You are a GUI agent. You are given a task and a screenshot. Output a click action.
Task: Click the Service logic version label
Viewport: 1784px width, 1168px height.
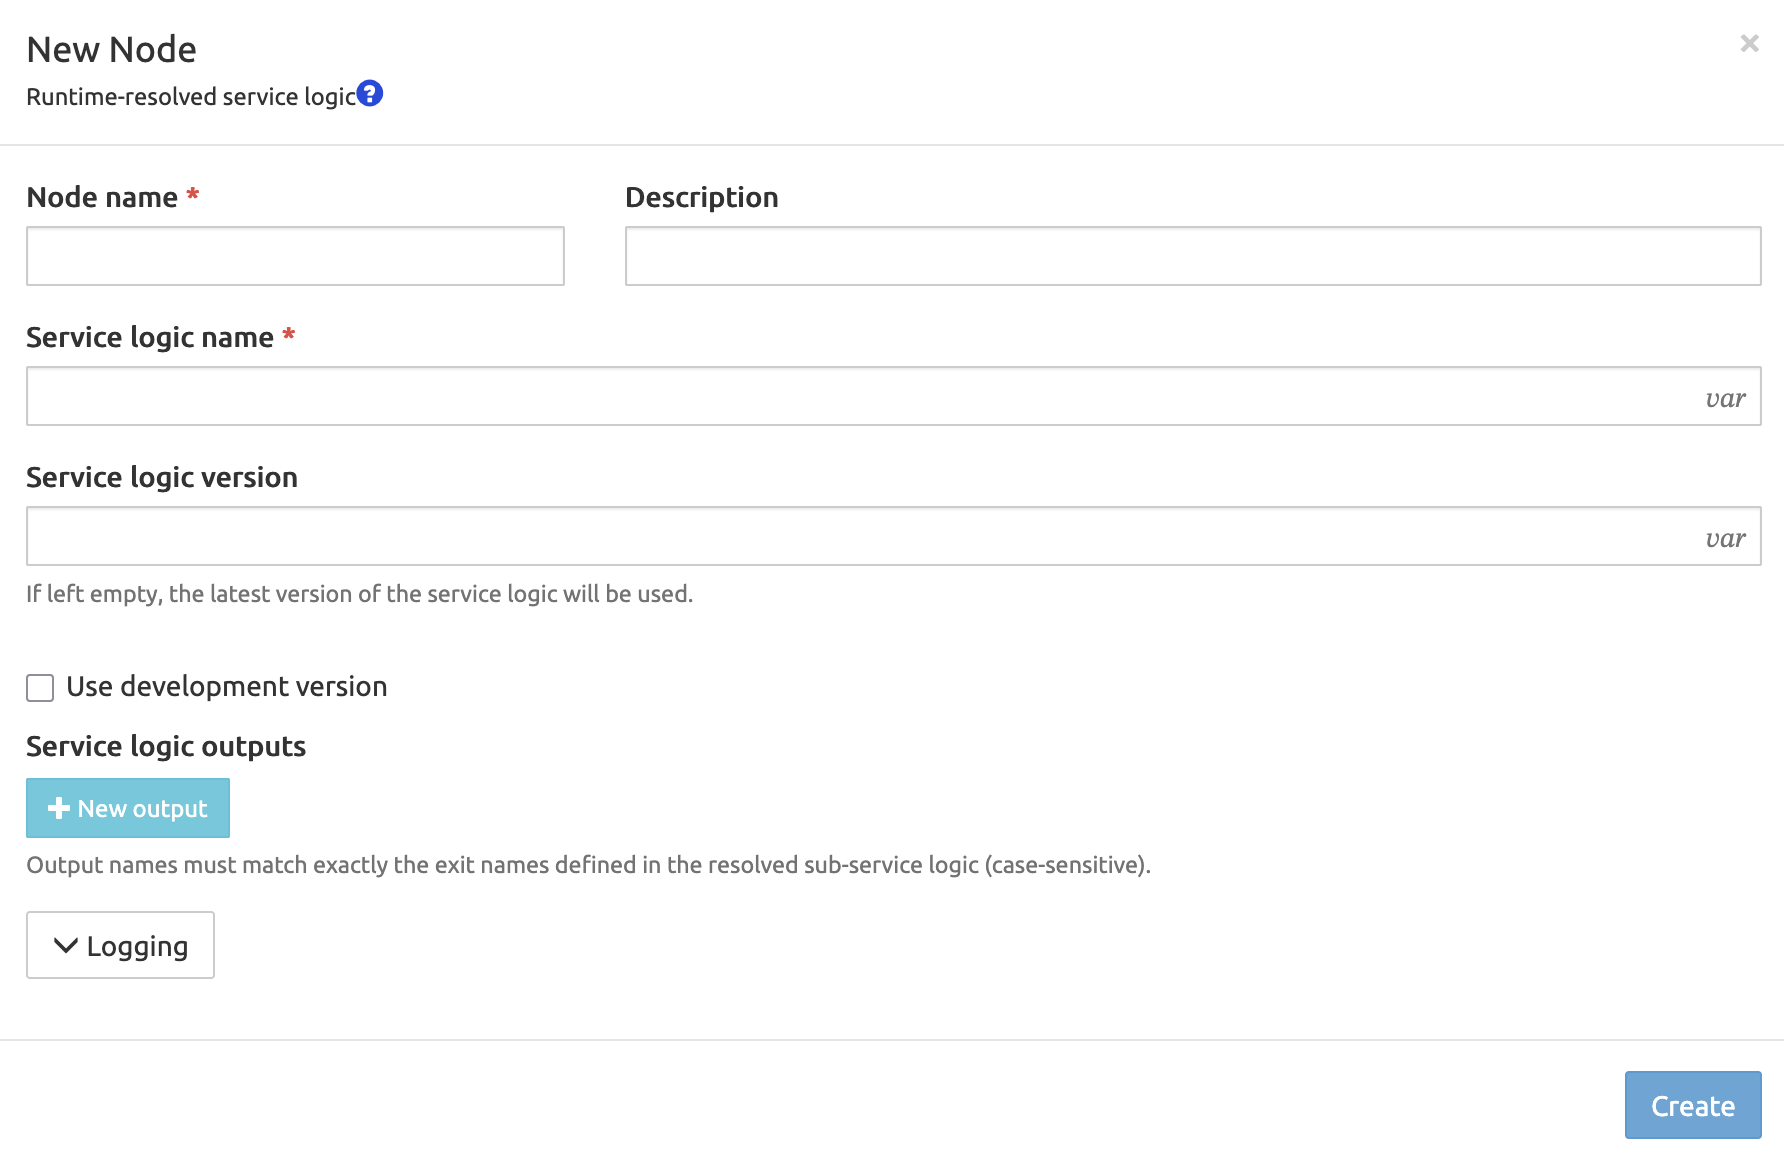coord(162,477)
